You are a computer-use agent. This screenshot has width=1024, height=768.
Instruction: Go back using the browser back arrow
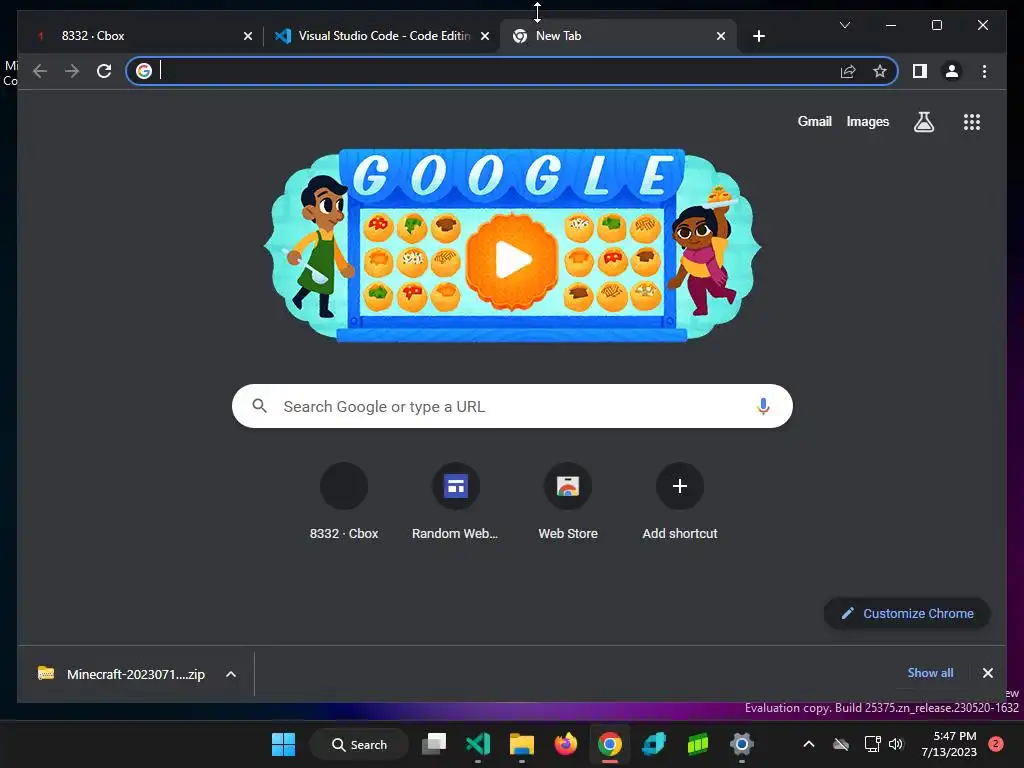(40, 71)
